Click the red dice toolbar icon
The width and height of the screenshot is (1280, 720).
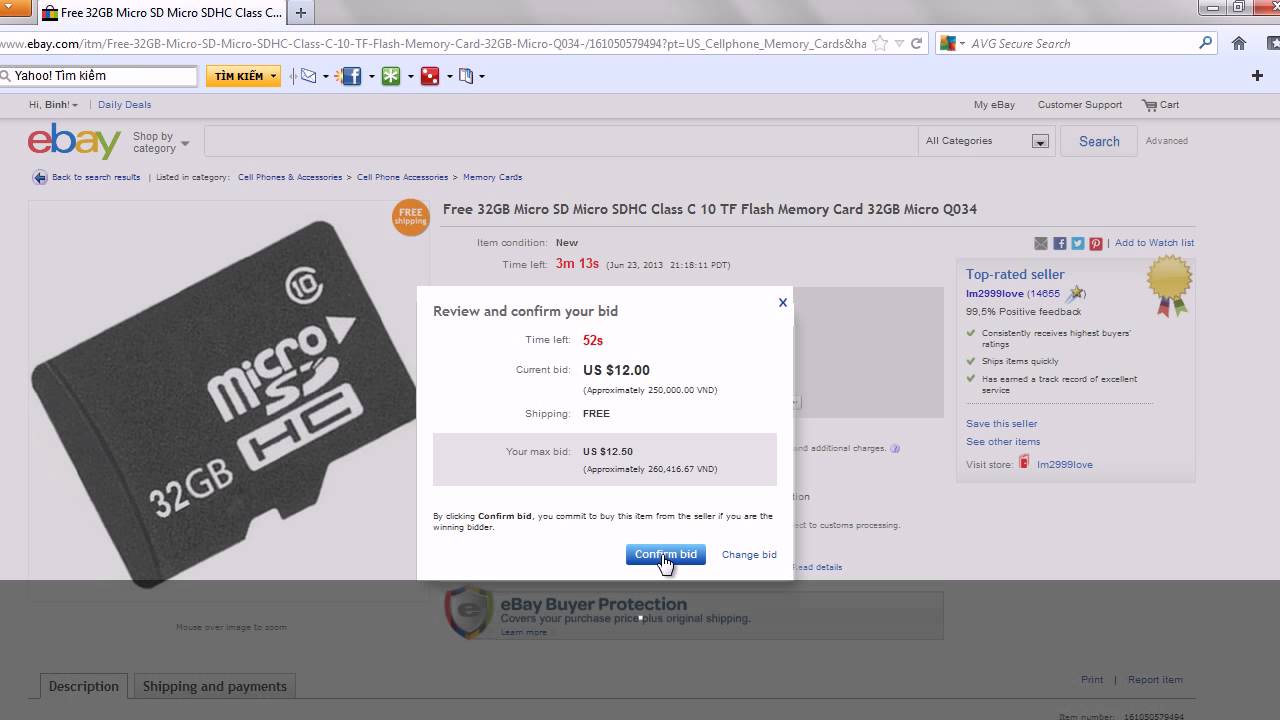[x=430, y=76]
